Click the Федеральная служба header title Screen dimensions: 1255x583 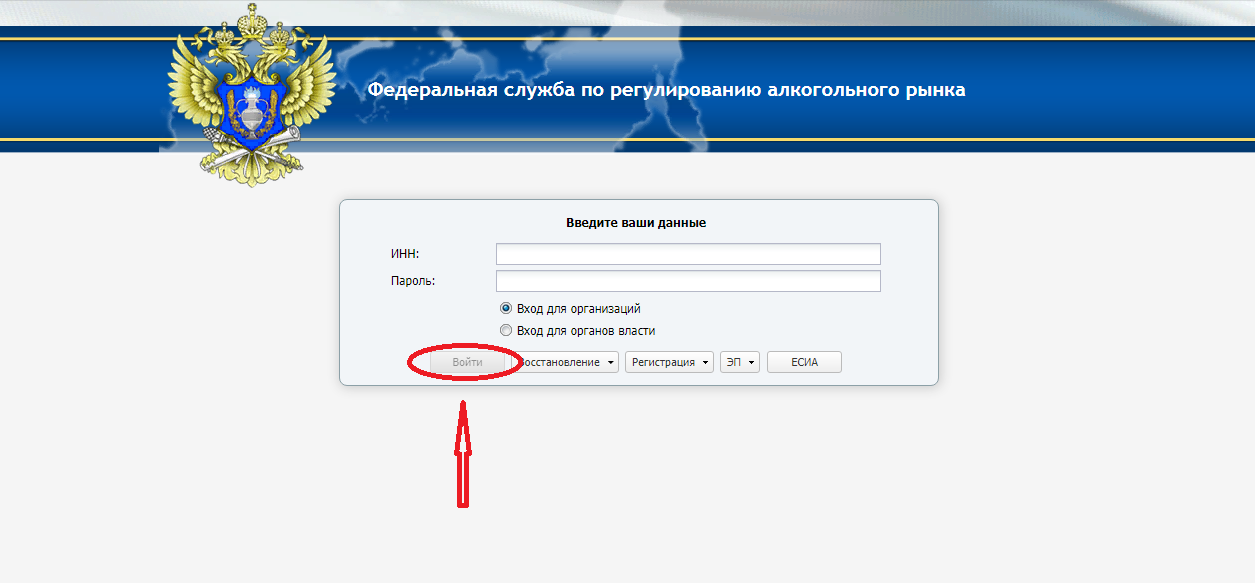click(x=667, y=90)
